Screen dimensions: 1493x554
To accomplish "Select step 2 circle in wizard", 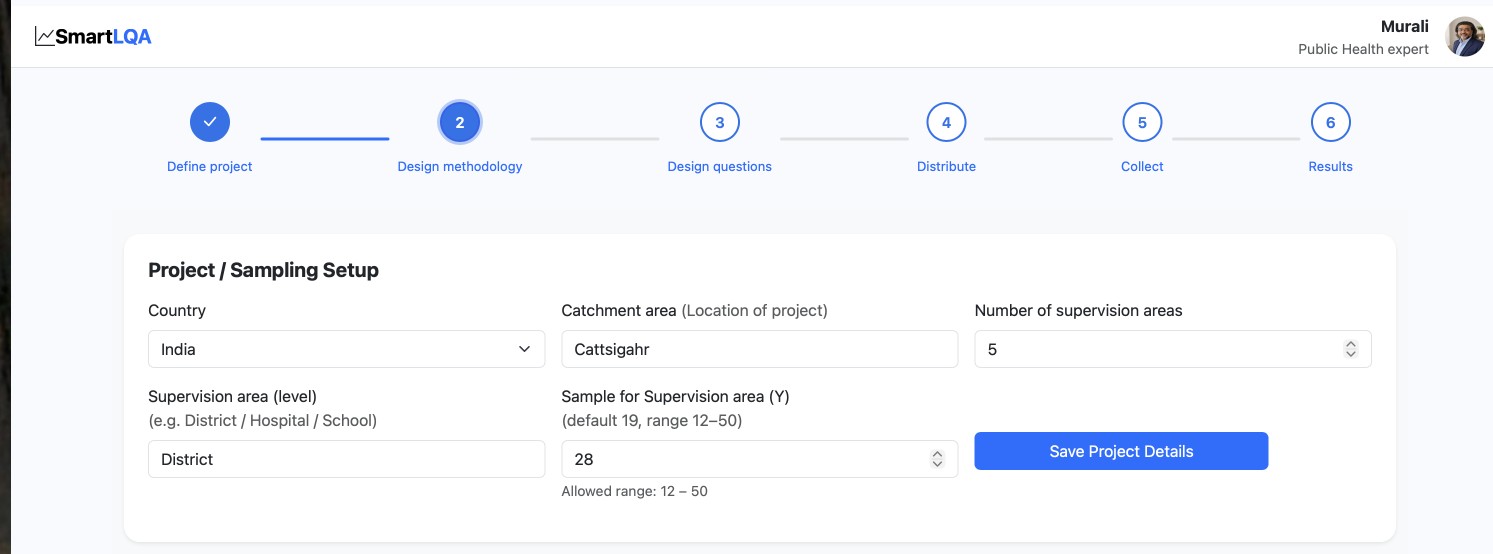I will pos(460,123).
